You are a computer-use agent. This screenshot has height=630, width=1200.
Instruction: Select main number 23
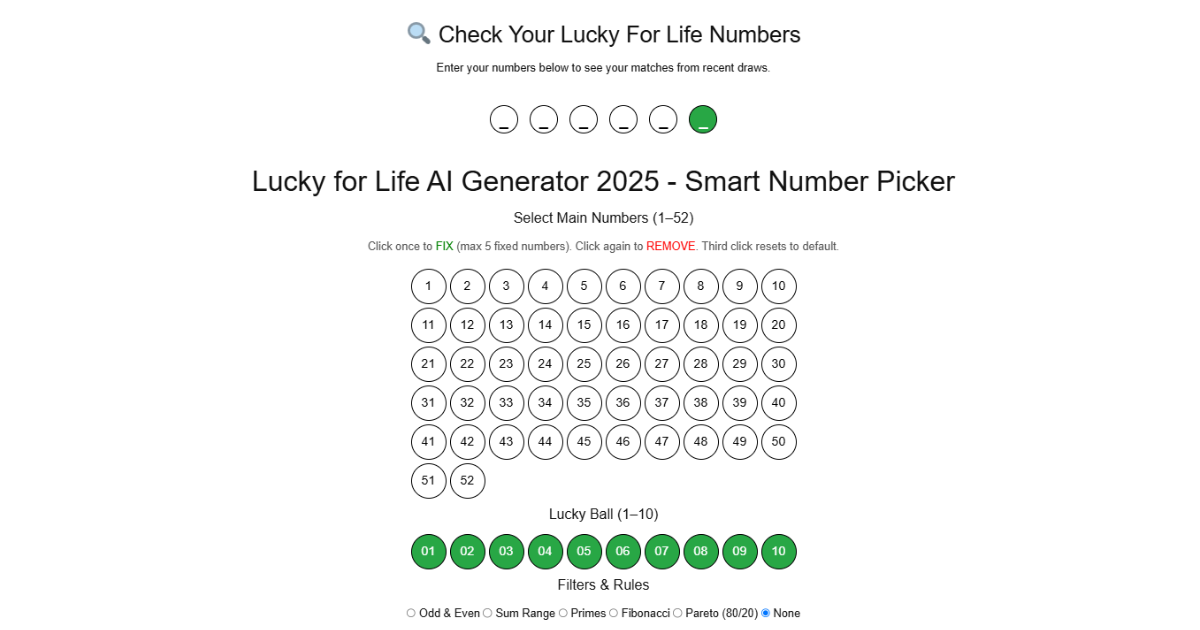point(506,365)
